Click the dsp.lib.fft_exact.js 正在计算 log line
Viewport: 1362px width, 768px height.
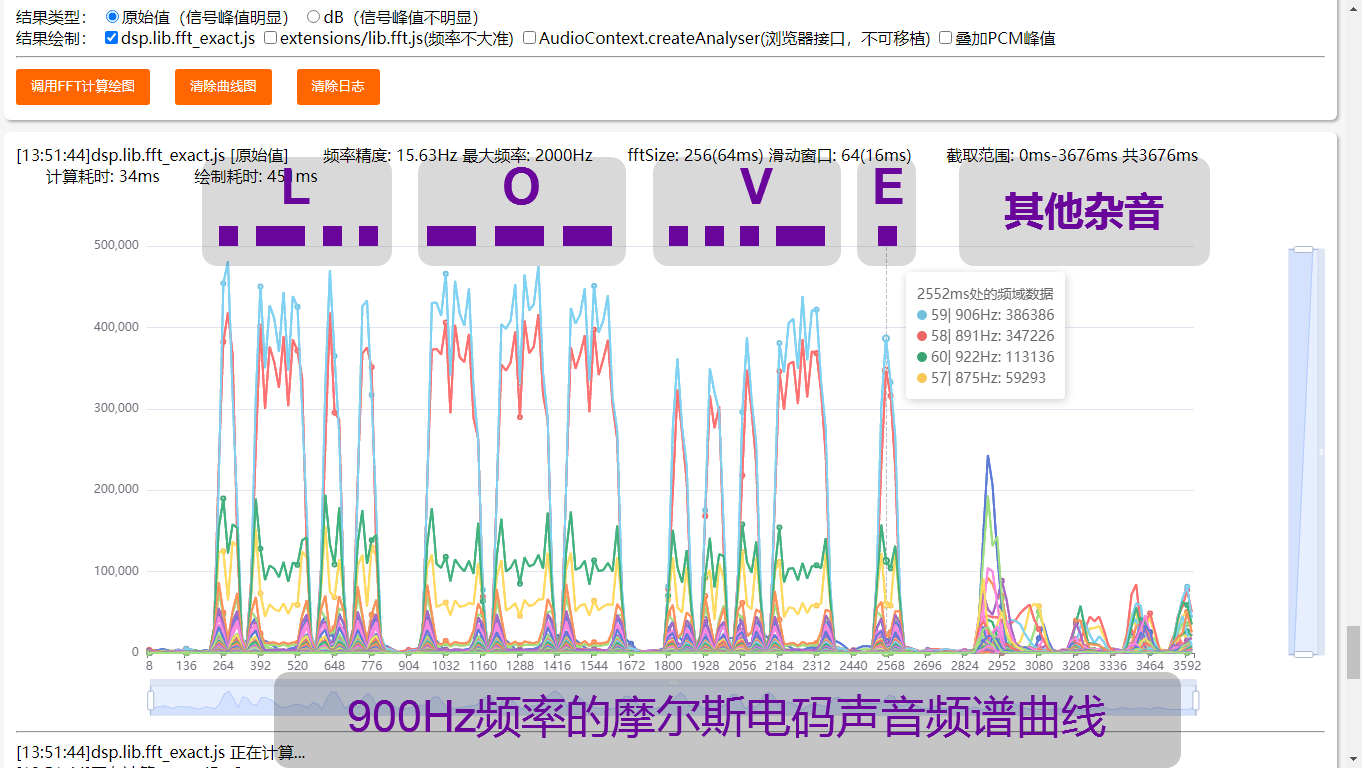point(161,752)
